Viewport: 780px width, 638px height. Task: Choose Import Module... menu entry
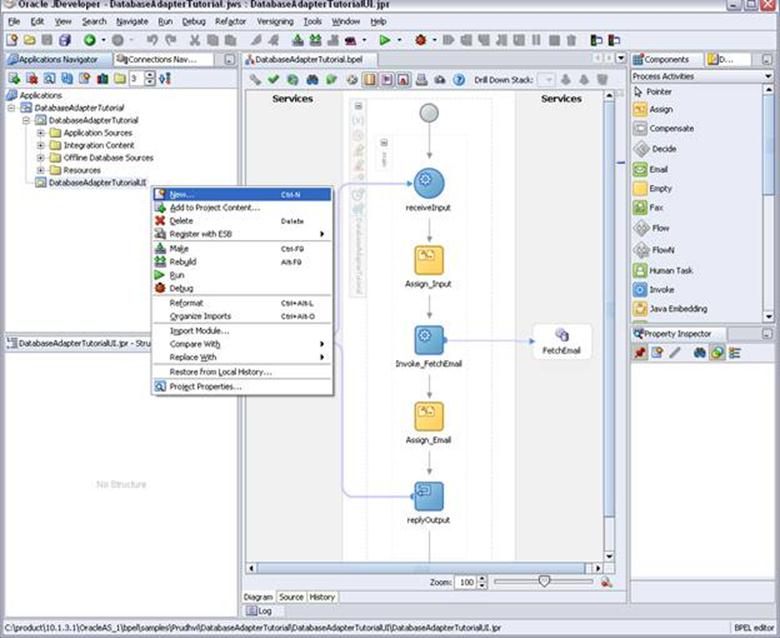(241, 331)
